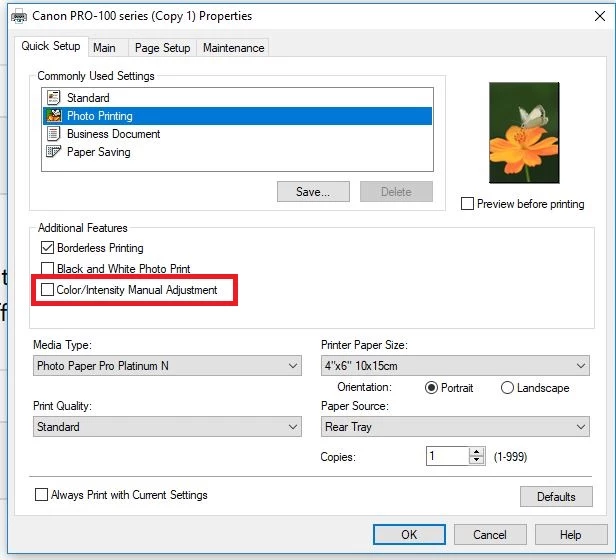Switch to the Quick Setup tab
This screenshot has height=560, width=616.
coord(51,46)
